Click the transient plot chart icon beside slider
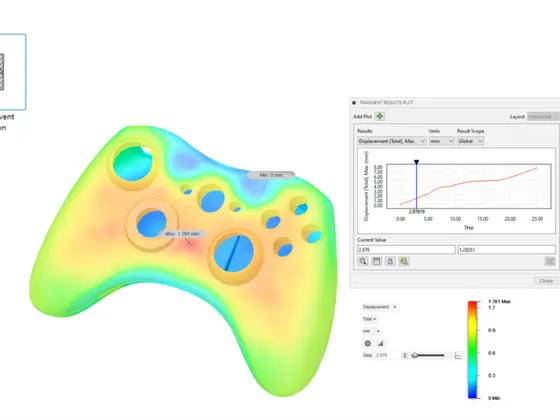Viewport: 560px width, 420px height. pyautogui.click(x=458, y=355)
